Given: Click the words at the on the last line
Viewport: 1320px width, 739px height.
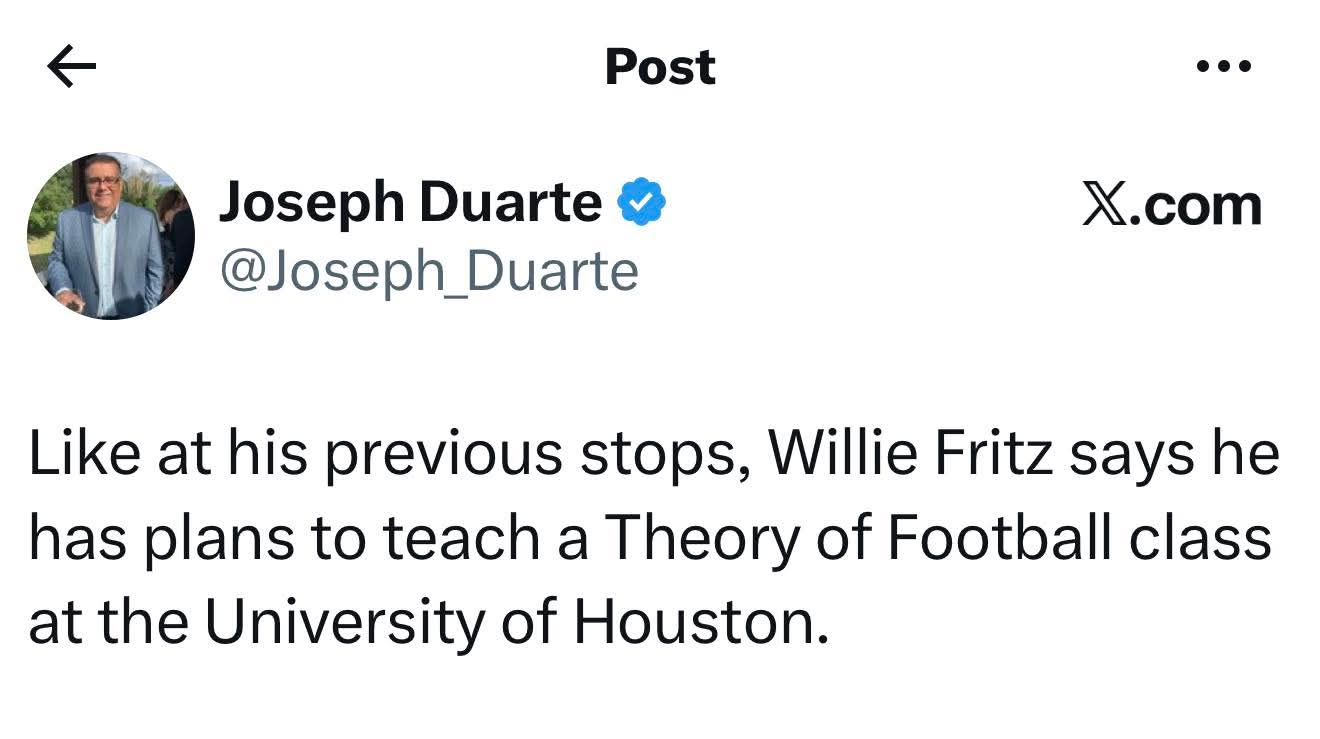Looking at the screenshot, I should tap(110, 621).
